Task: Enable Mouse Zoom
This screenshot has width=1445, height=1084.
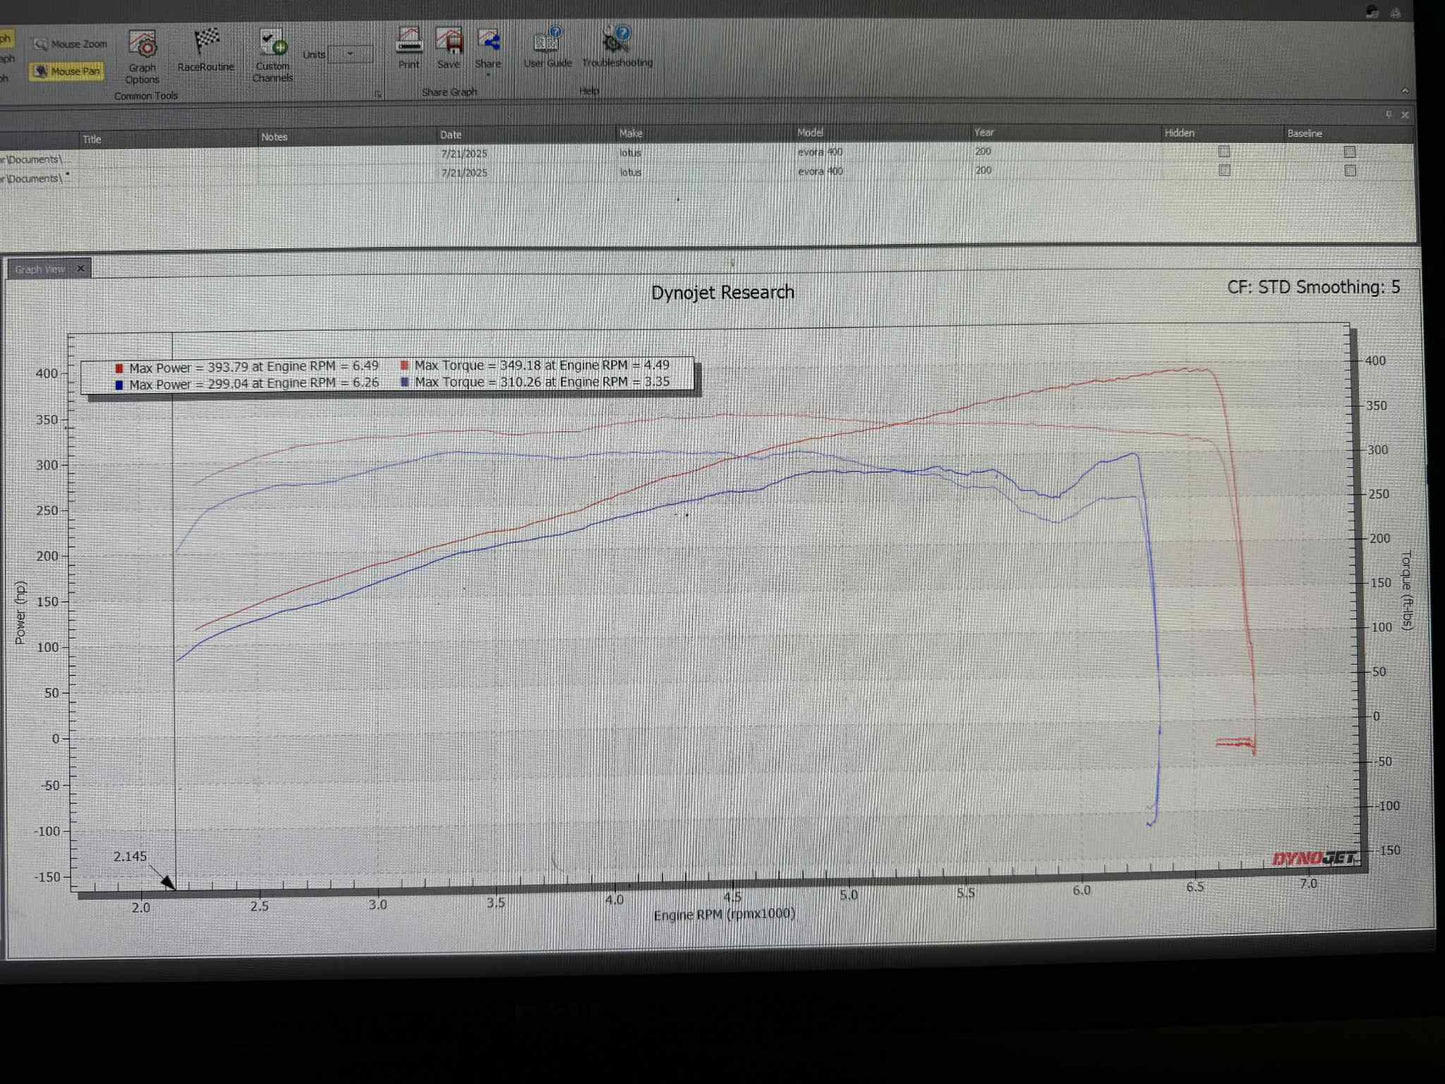Action: pyautogui.click(x=69, y=44)
